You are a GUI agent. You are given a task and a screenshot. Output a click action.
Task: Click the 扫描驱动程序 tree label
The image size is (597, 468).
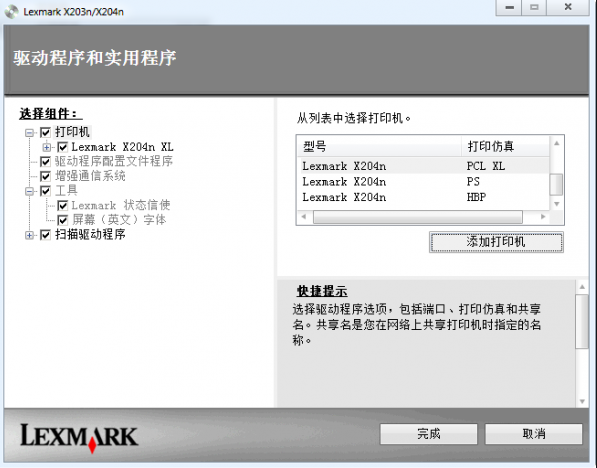[90, 235]
